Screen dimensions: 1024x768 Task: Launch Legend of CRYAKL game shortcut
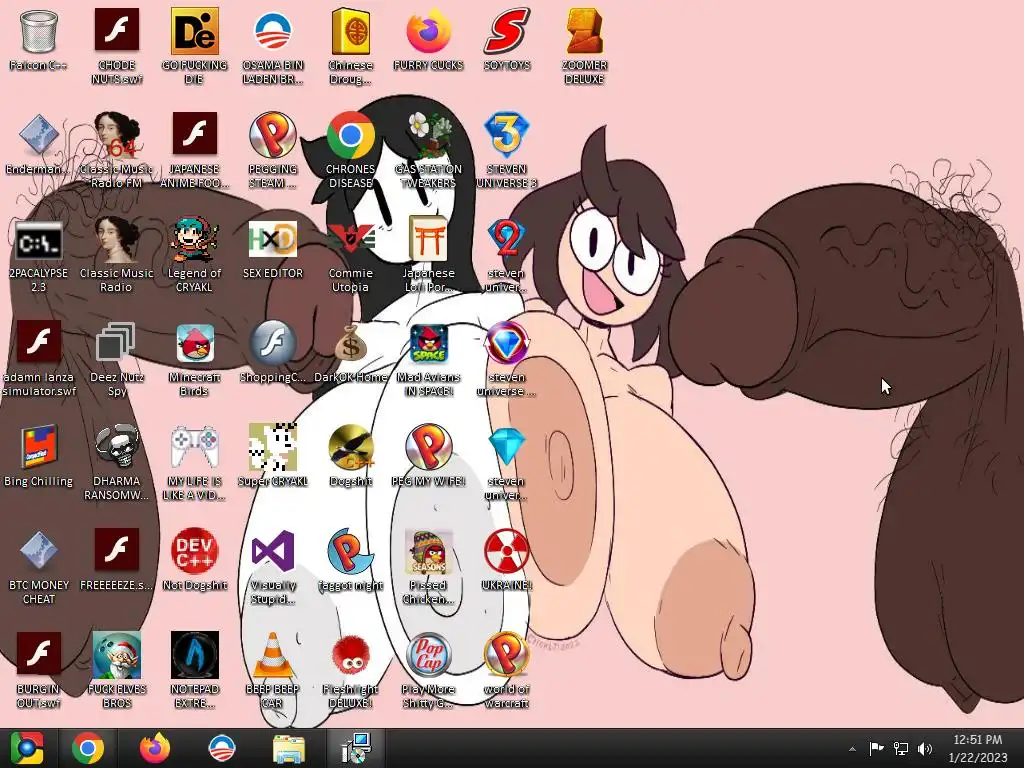click(x=195, y=240)
